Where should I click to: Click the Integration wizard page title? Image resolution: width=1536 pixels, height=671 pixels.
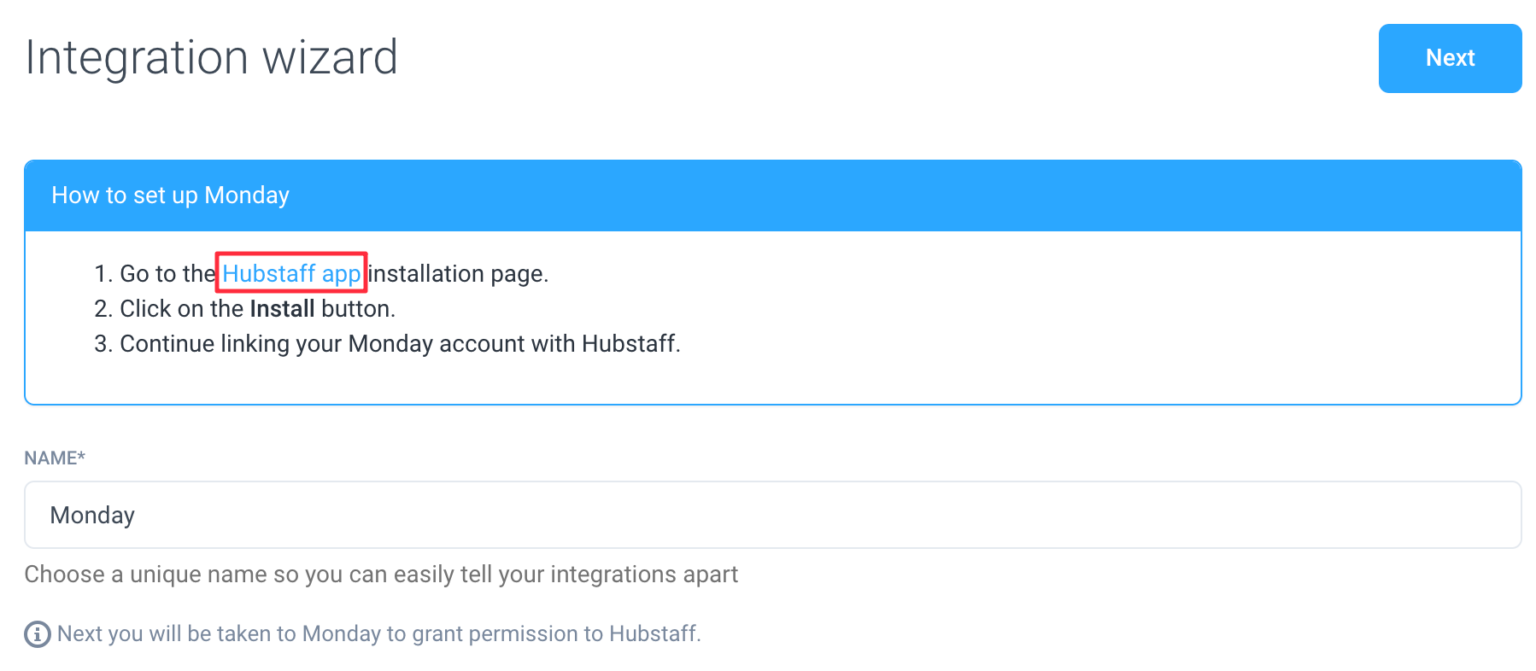211,58
